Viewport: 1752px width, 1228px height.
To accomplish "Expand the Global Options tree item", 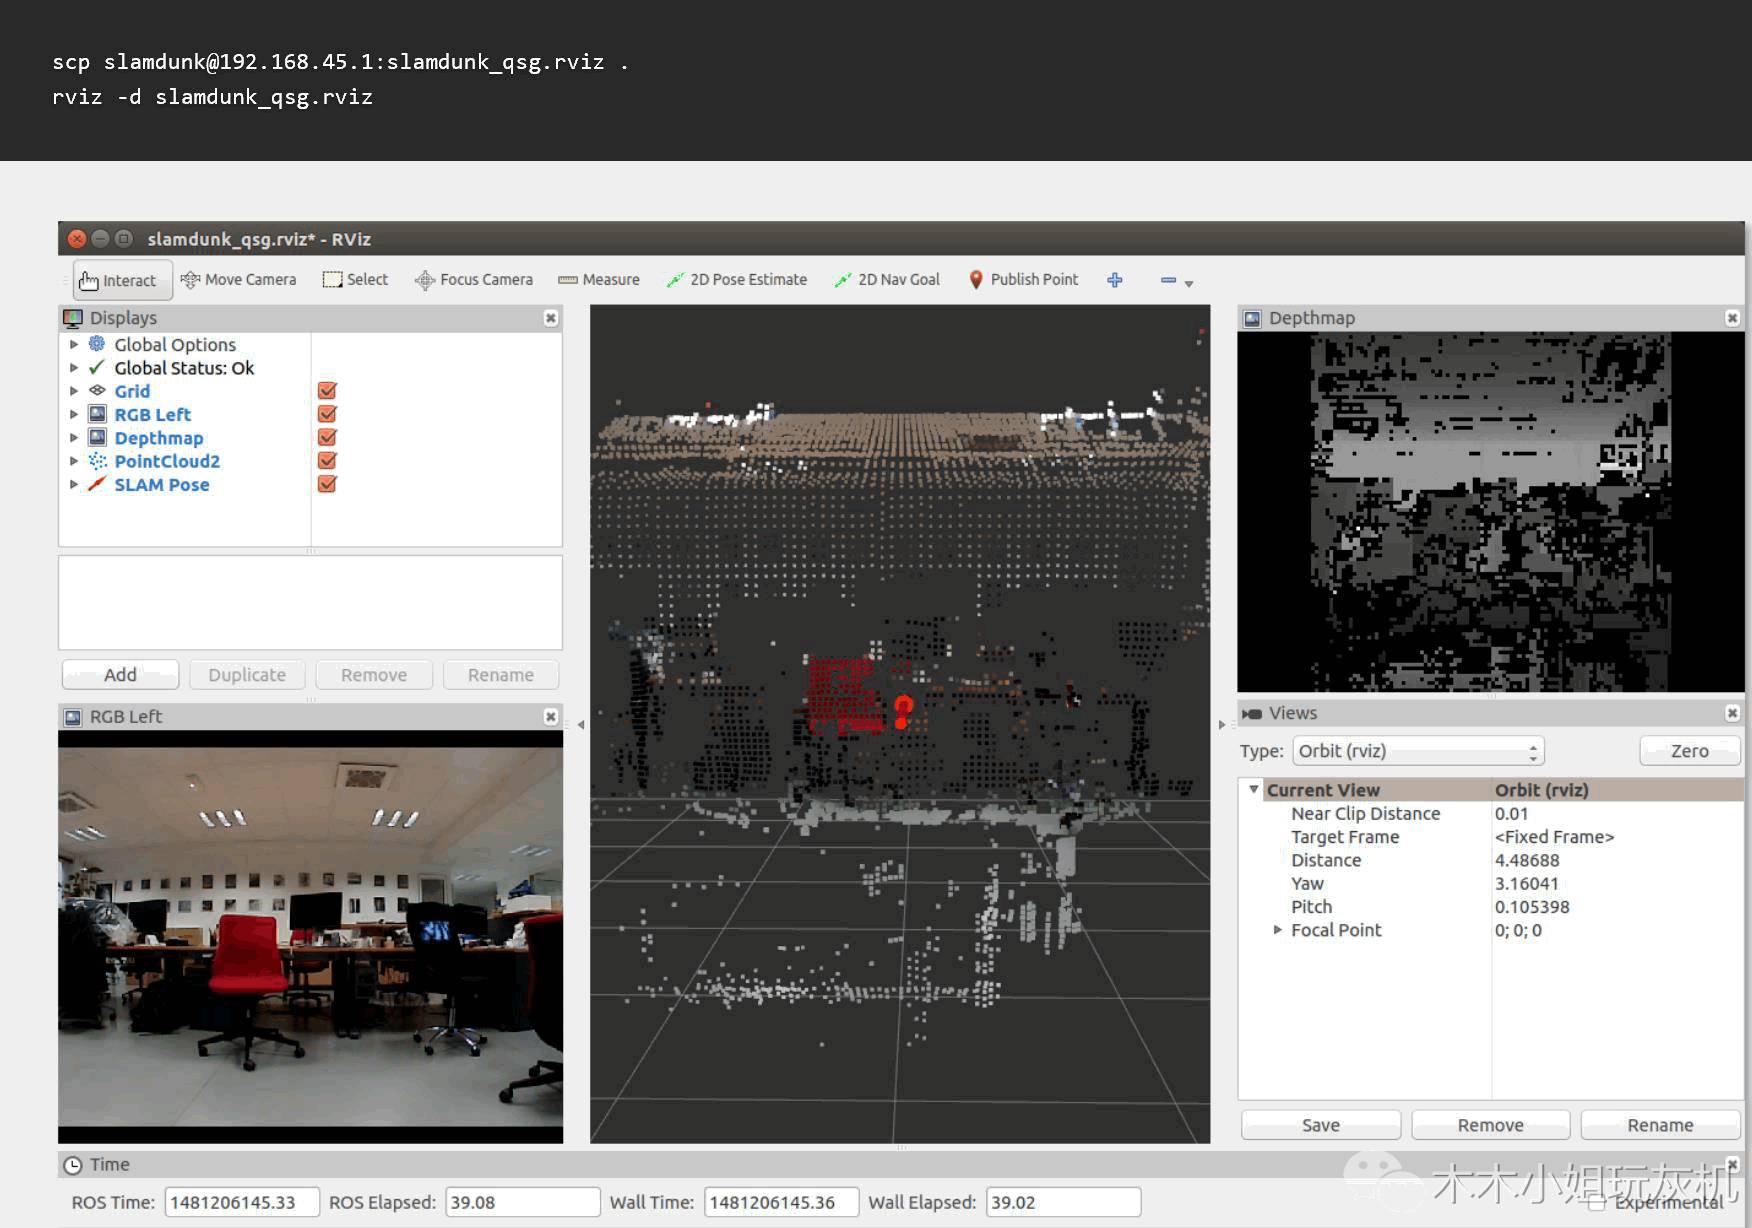I will point(74,344).
